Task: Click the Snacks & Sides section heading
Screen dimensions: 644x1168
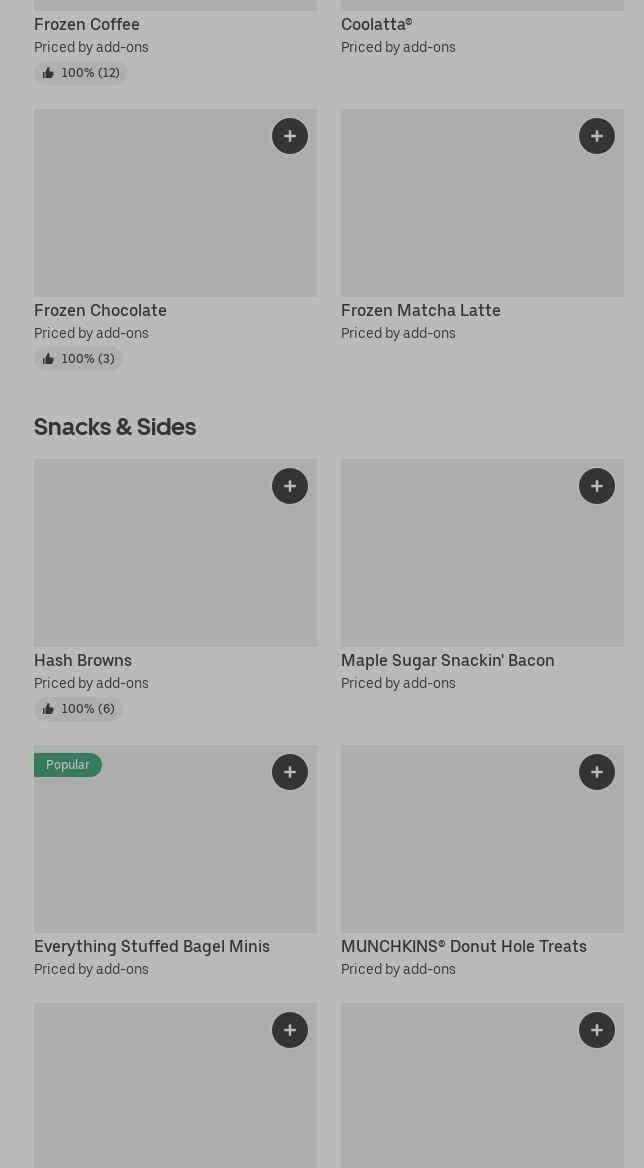Action: tap(115, 427)
